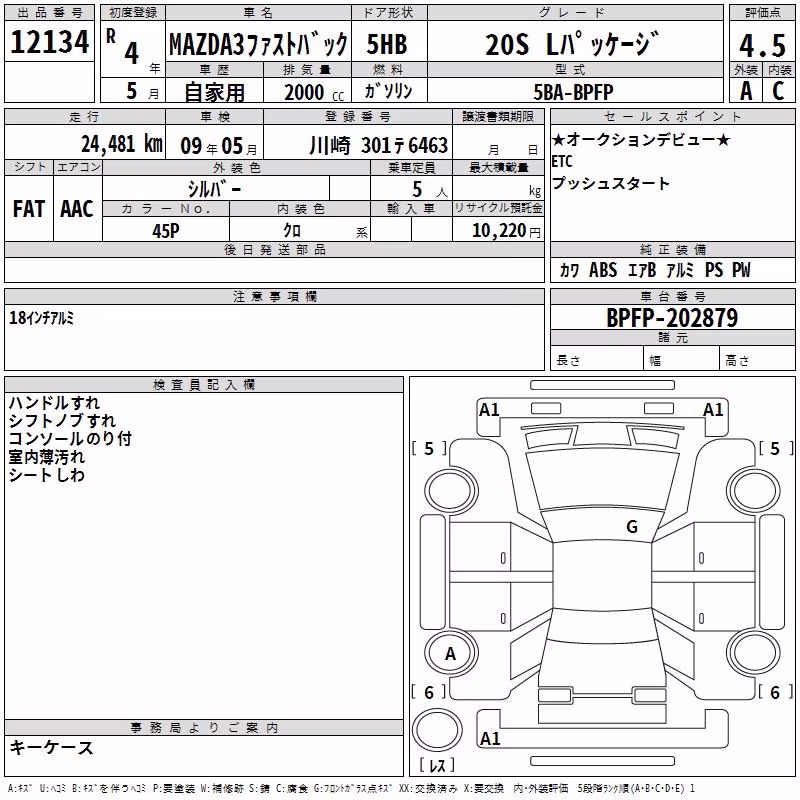Click inspector note シフトノブすれ
Viewport: 800px width, 800px height.
point(62,420)
